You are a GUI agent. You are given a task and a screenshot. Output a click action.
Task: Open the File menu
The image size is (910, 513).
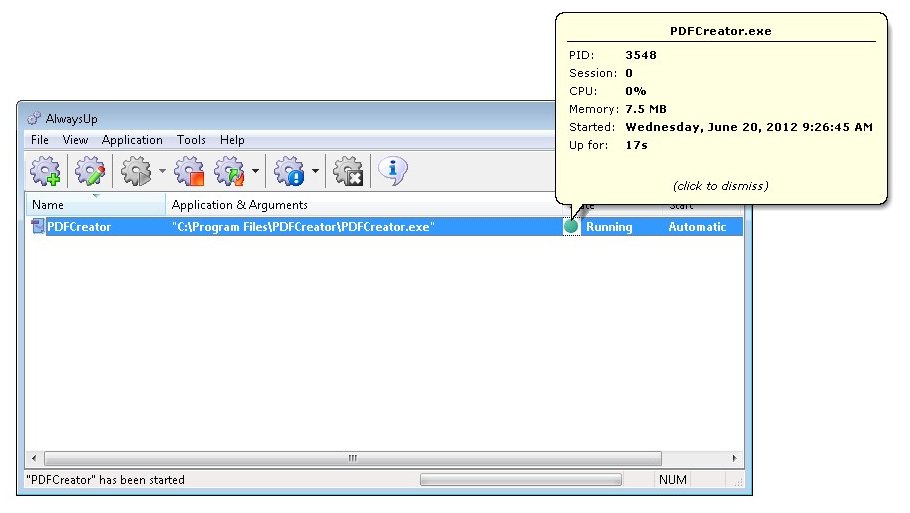coord(39,140)
